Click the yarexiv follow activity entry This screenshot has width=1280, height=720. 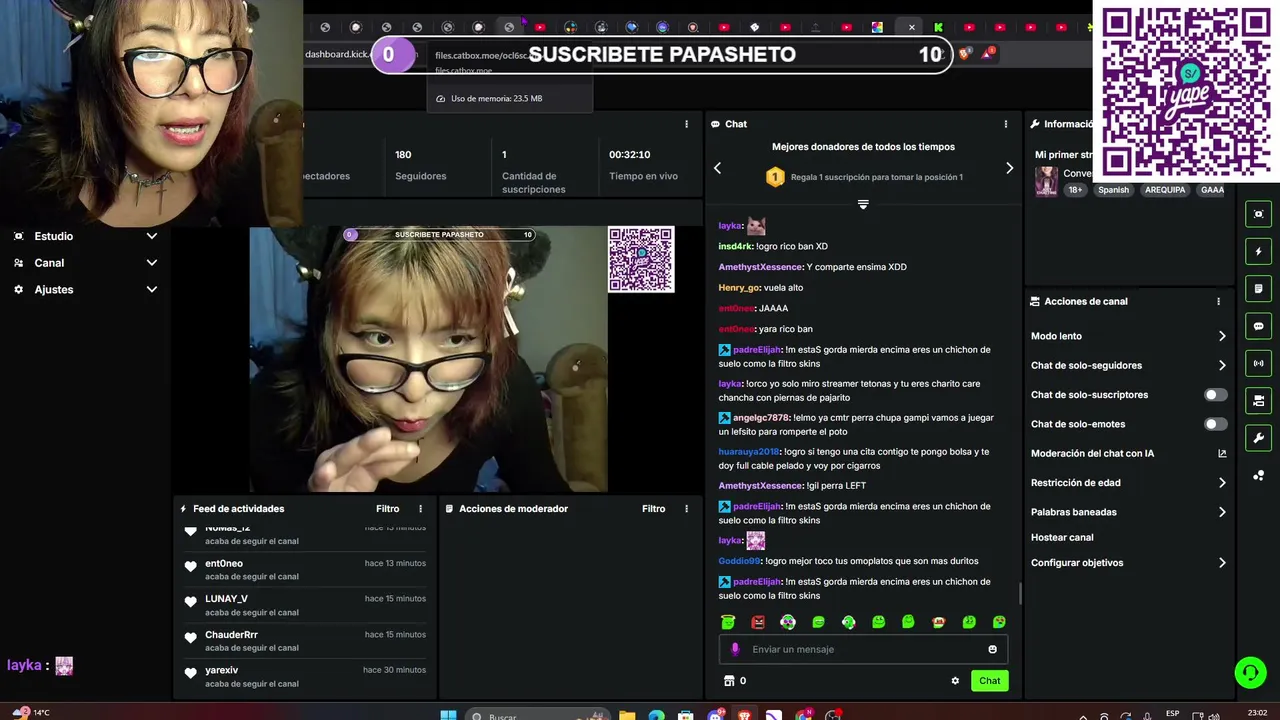306,677
